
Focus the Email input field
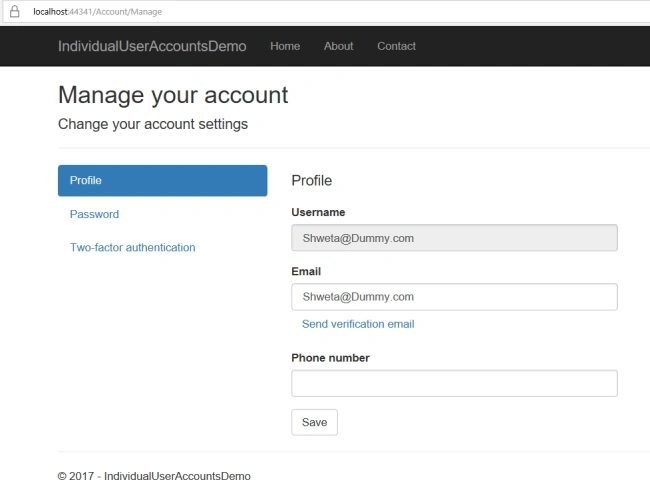(454, 297)
